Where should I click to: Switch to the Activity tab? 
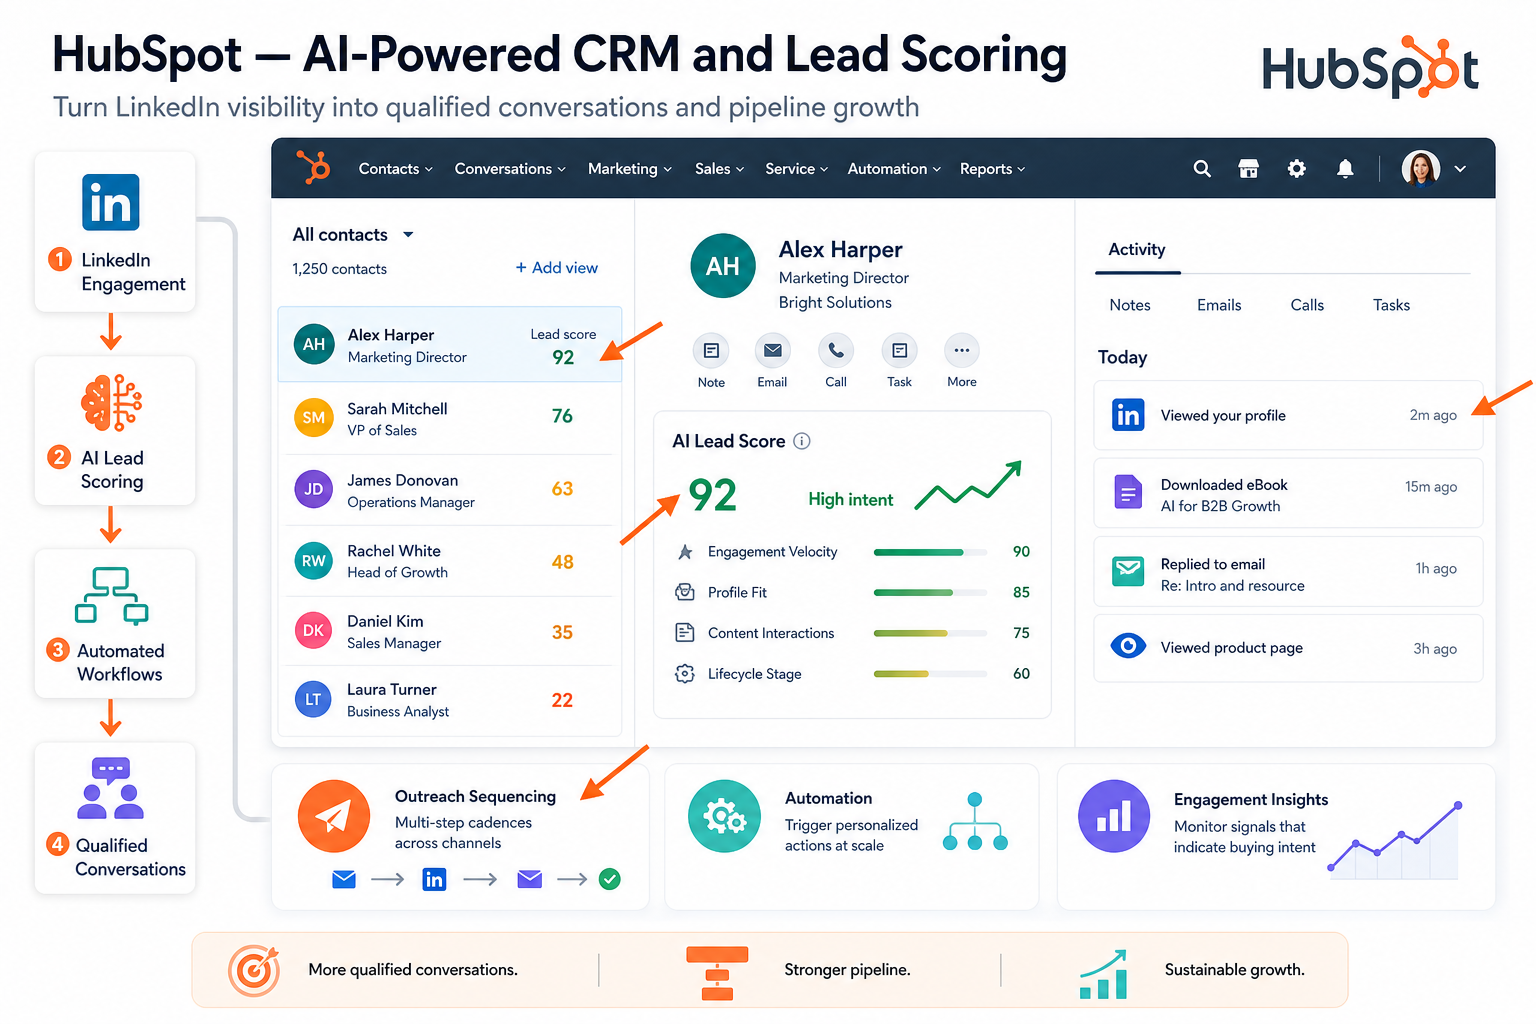coord(1137,250)
